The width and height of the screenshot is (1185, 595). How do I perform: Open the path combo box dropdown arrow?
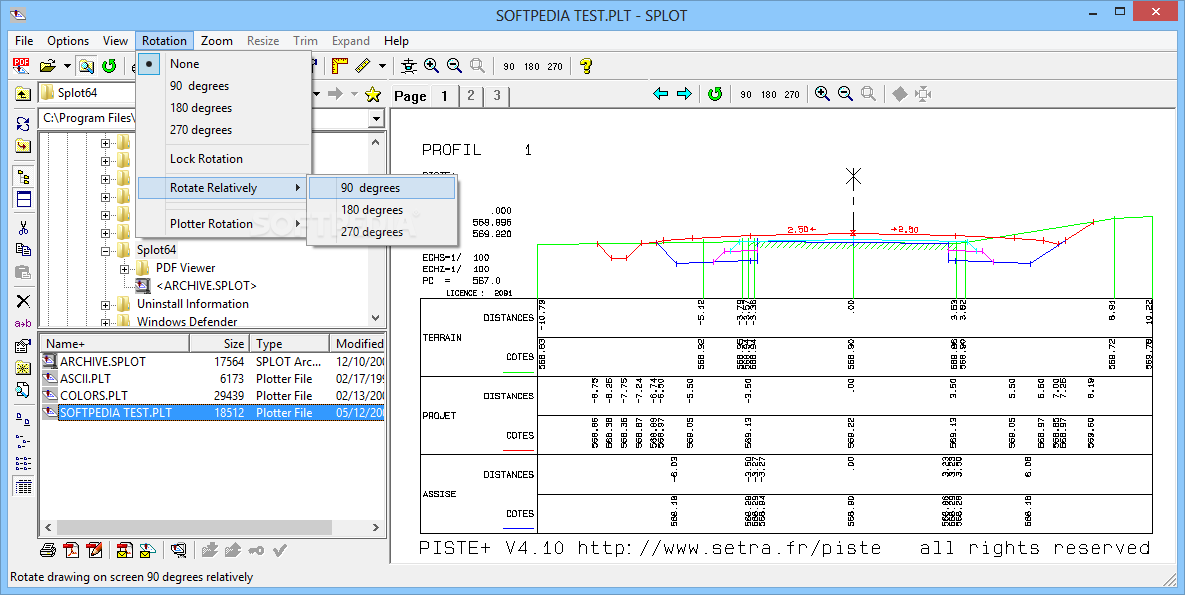376,118
